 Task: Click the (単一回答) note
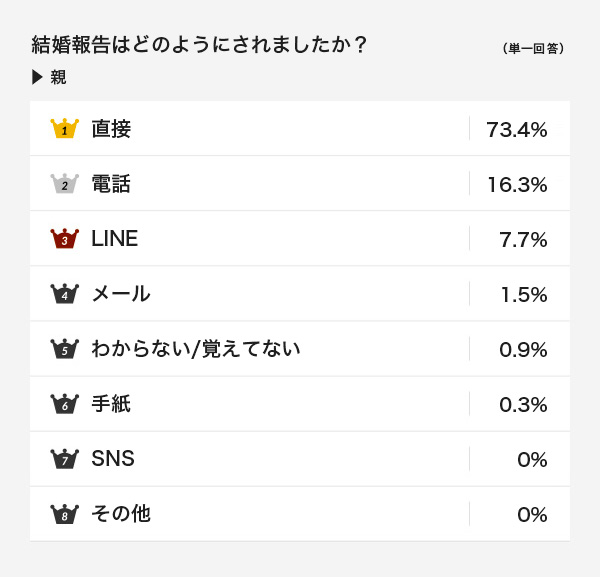(x=533, y=48)
